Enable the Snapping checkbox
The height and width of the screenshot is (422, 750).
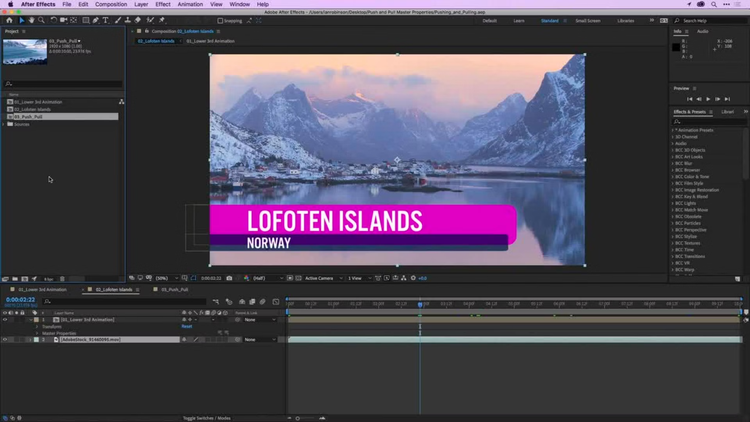click(221, 20)
